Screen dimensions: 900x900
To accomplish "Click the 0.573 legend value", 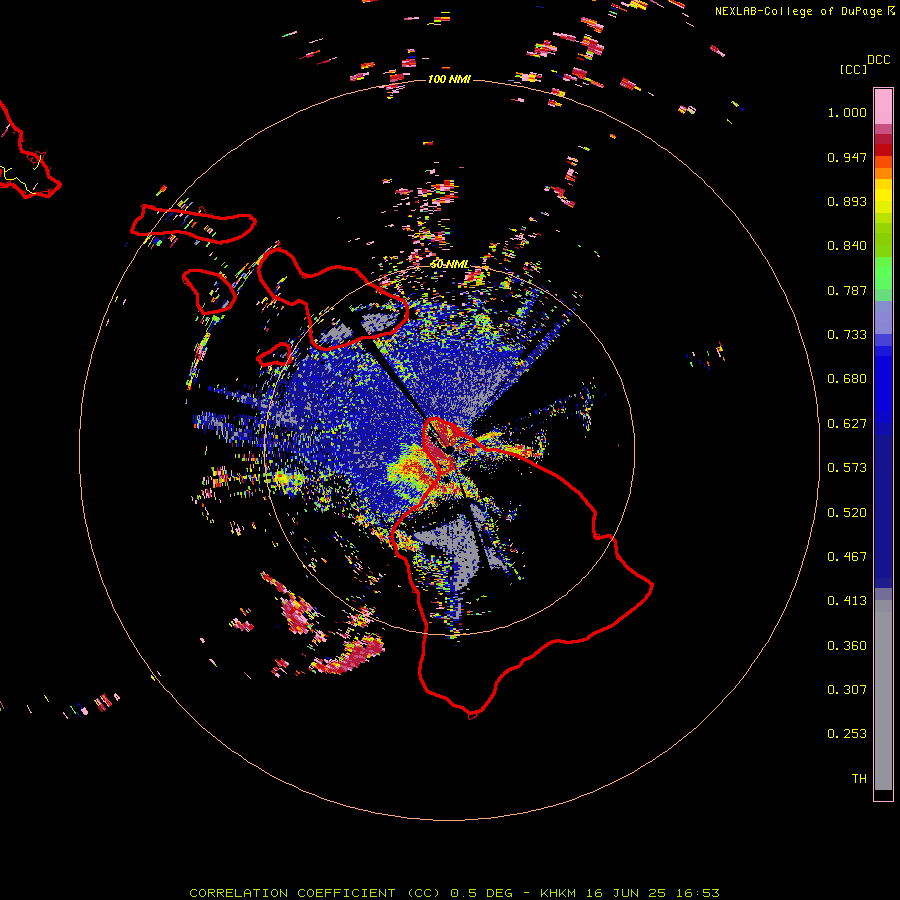I will (847, 468).
